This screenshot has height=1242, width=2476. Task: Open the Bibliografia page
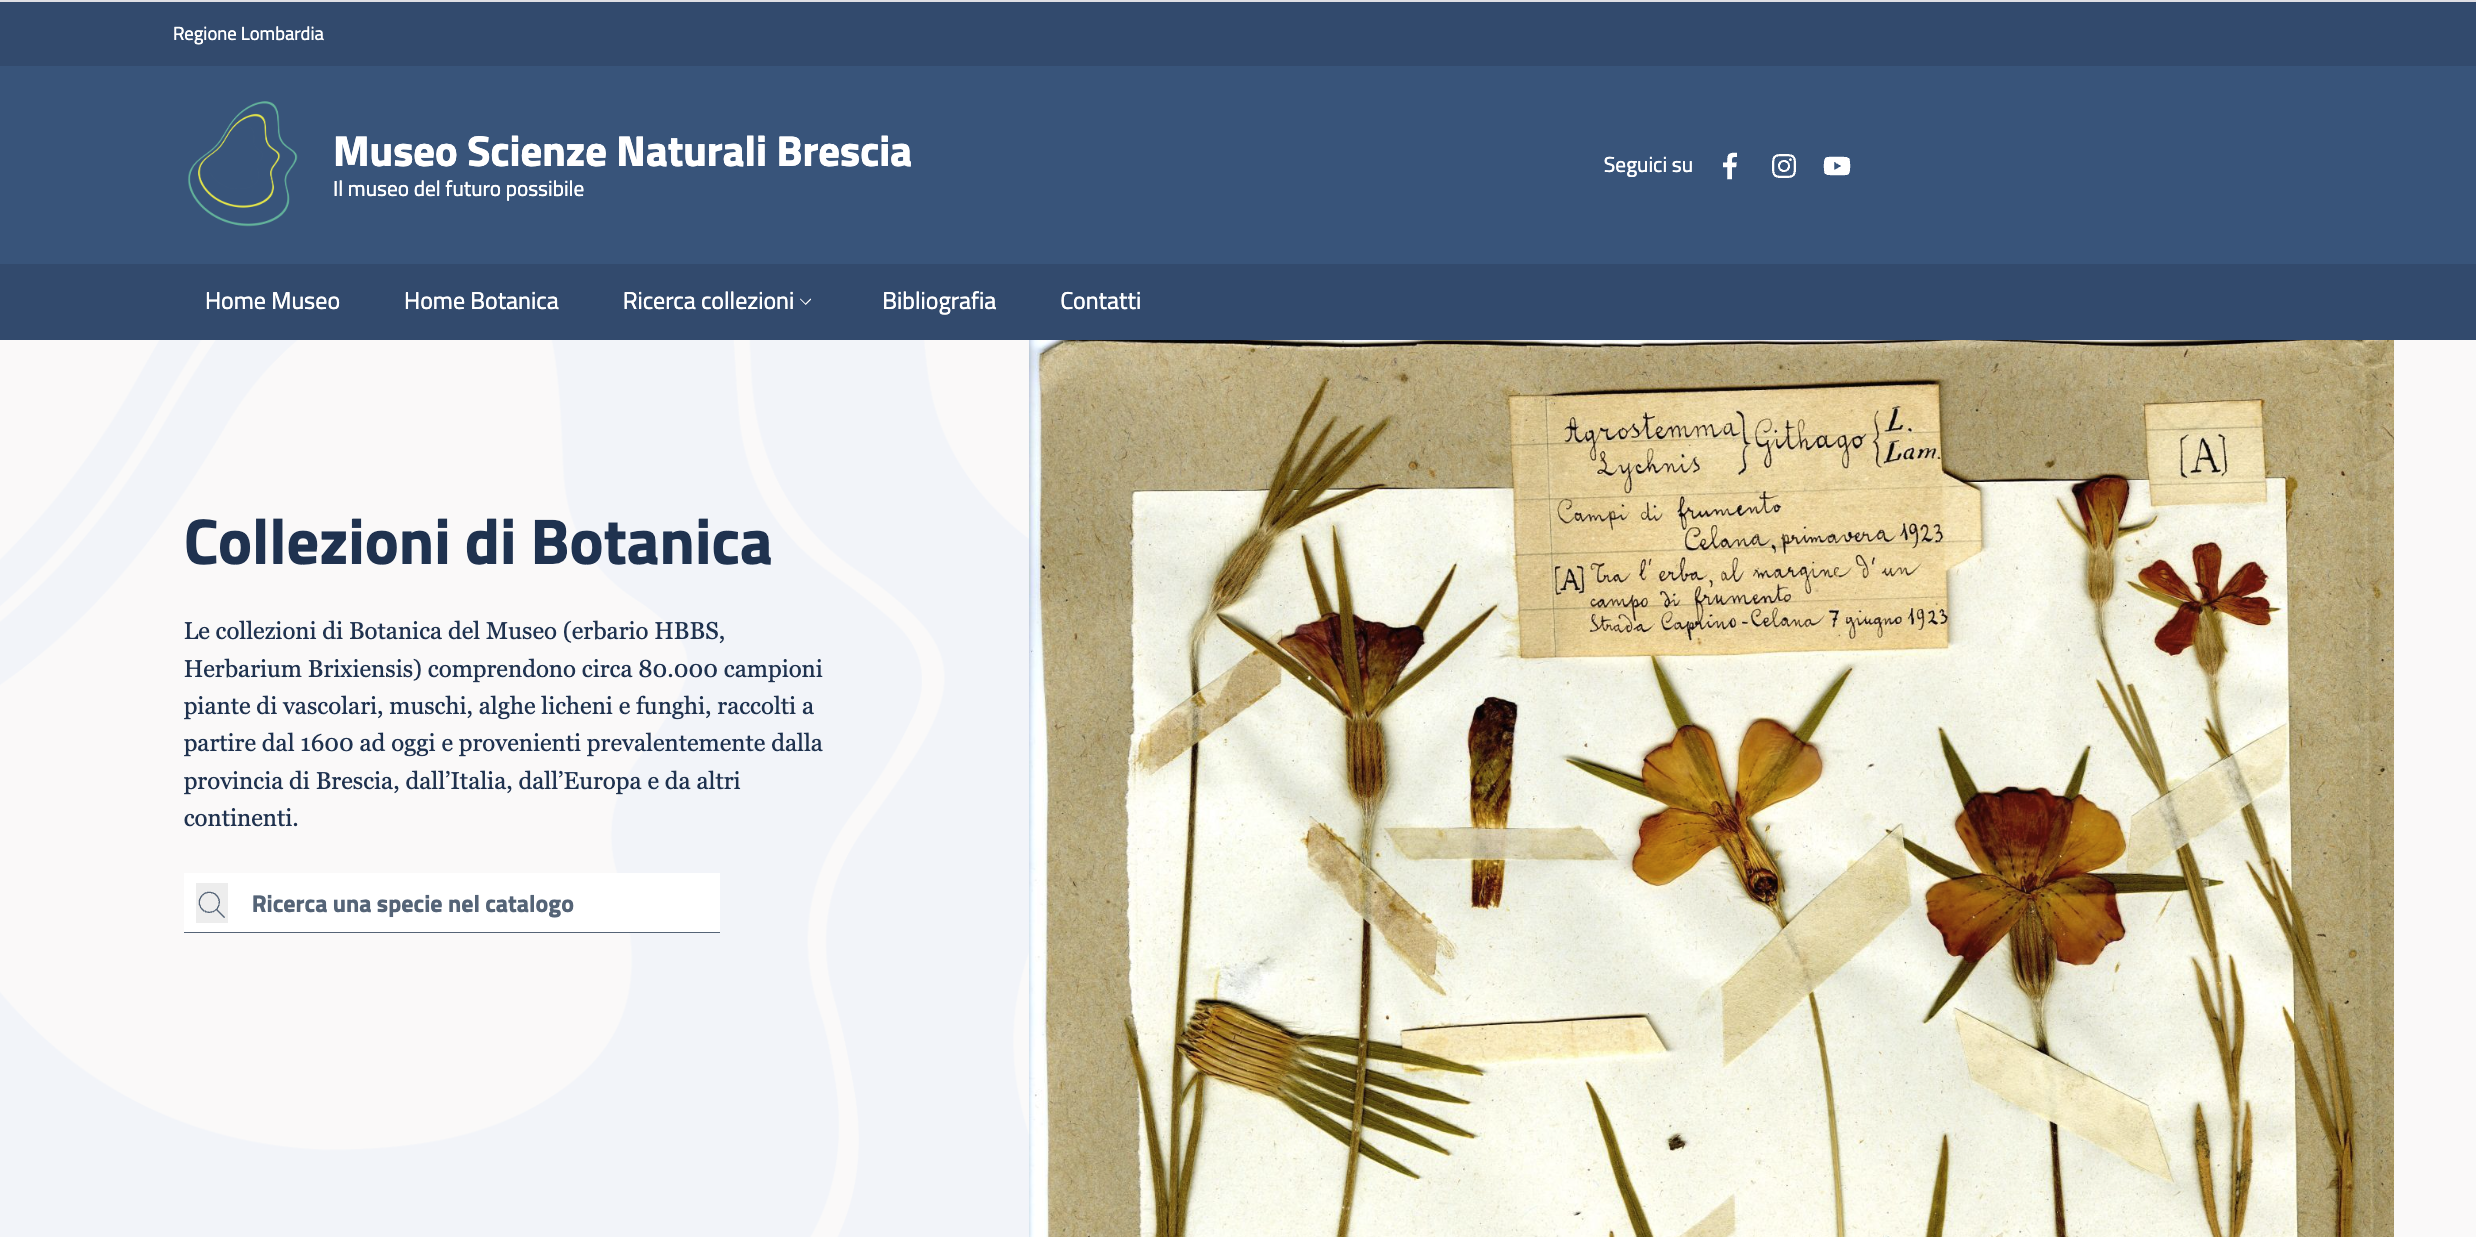[x=939, y=301]
